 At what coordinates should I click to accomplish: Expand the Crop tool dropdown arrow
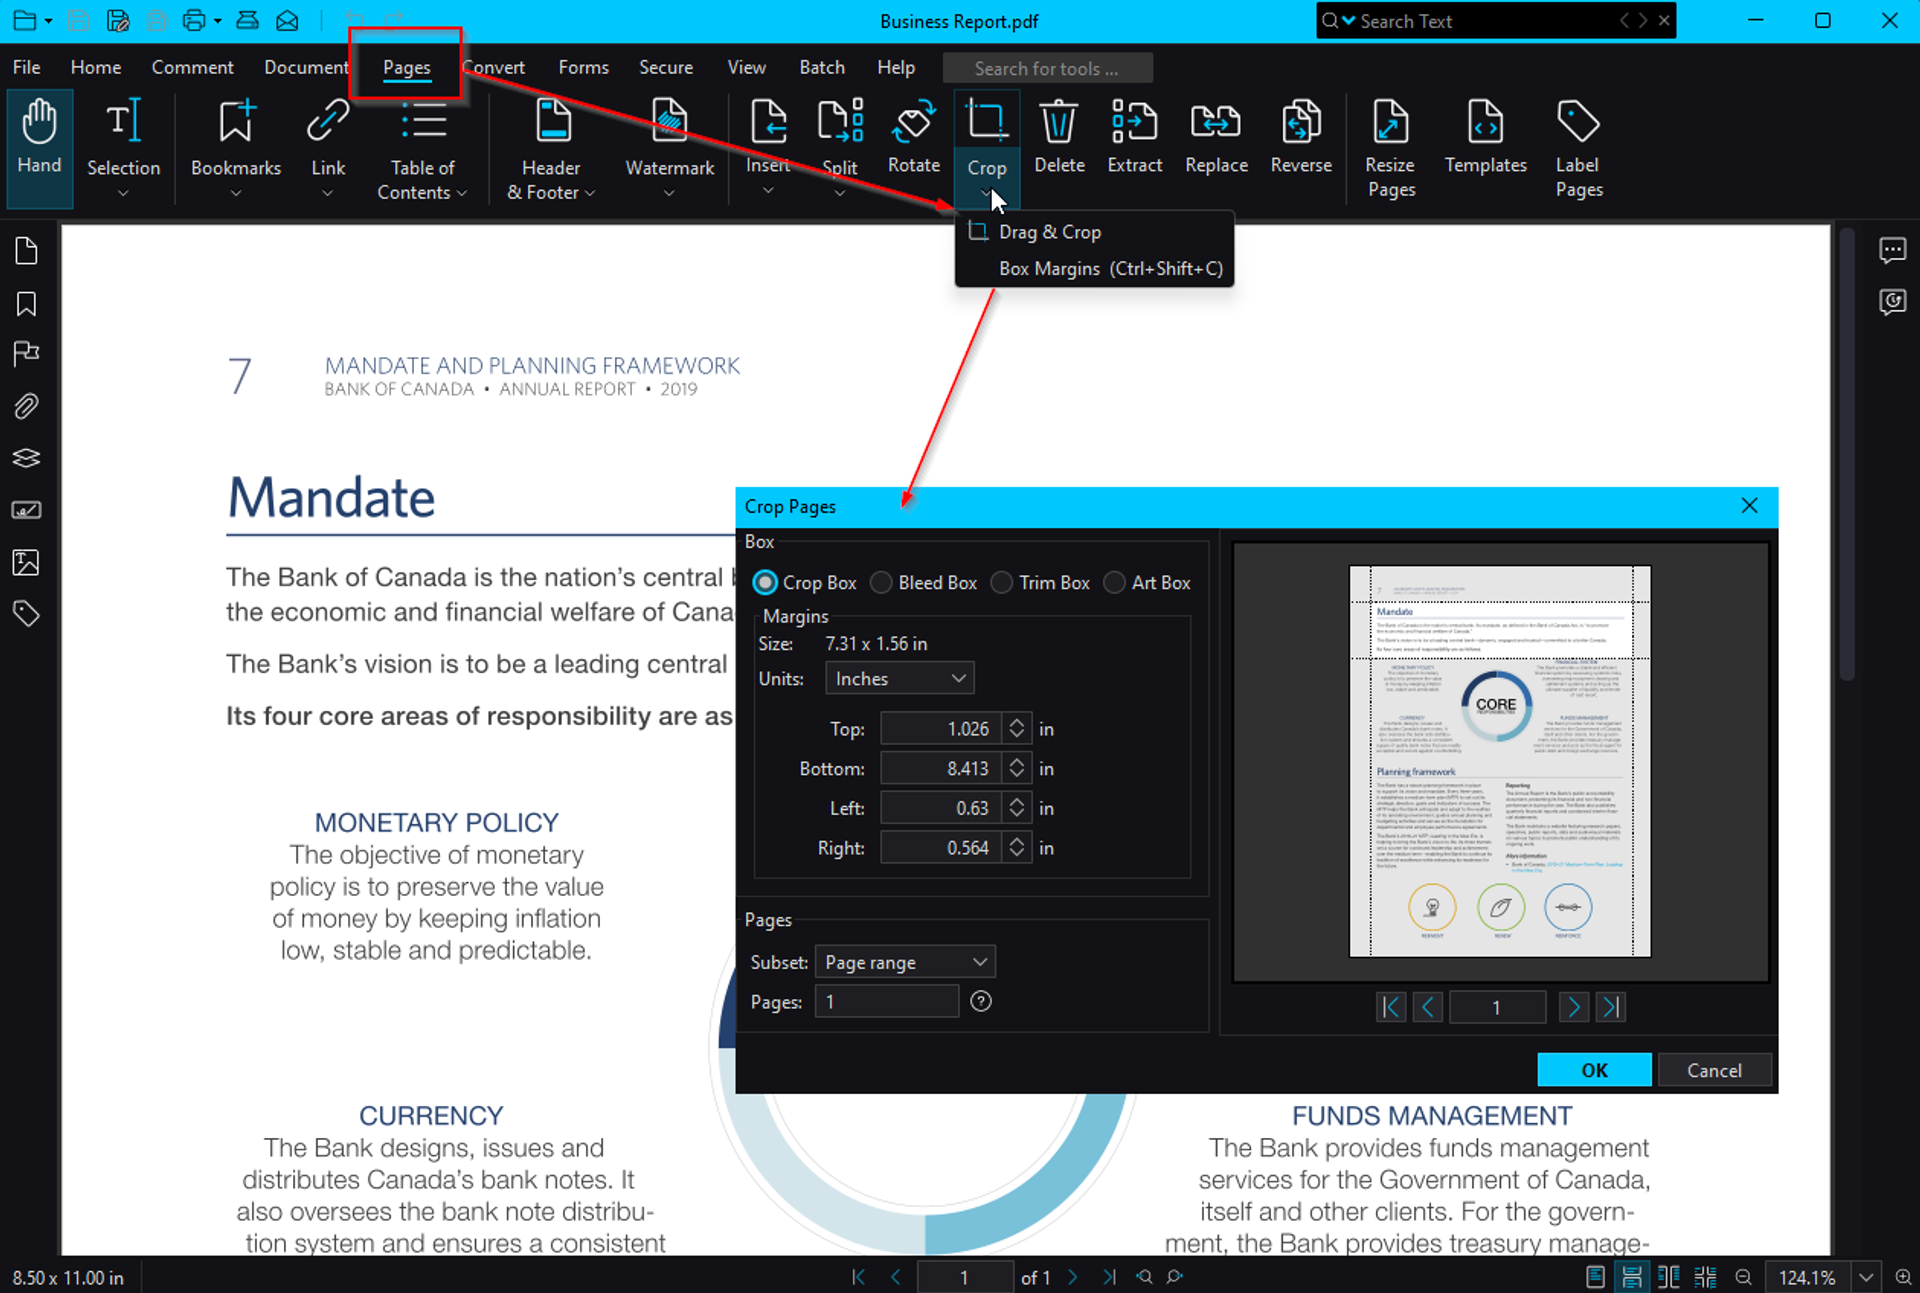[986, 192]
